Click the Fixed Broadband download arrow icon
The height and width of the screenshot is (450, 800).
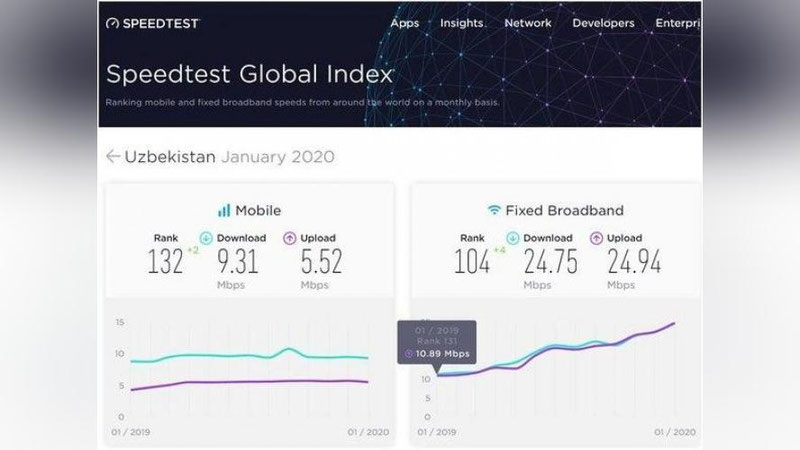click(x=513, y=238)
